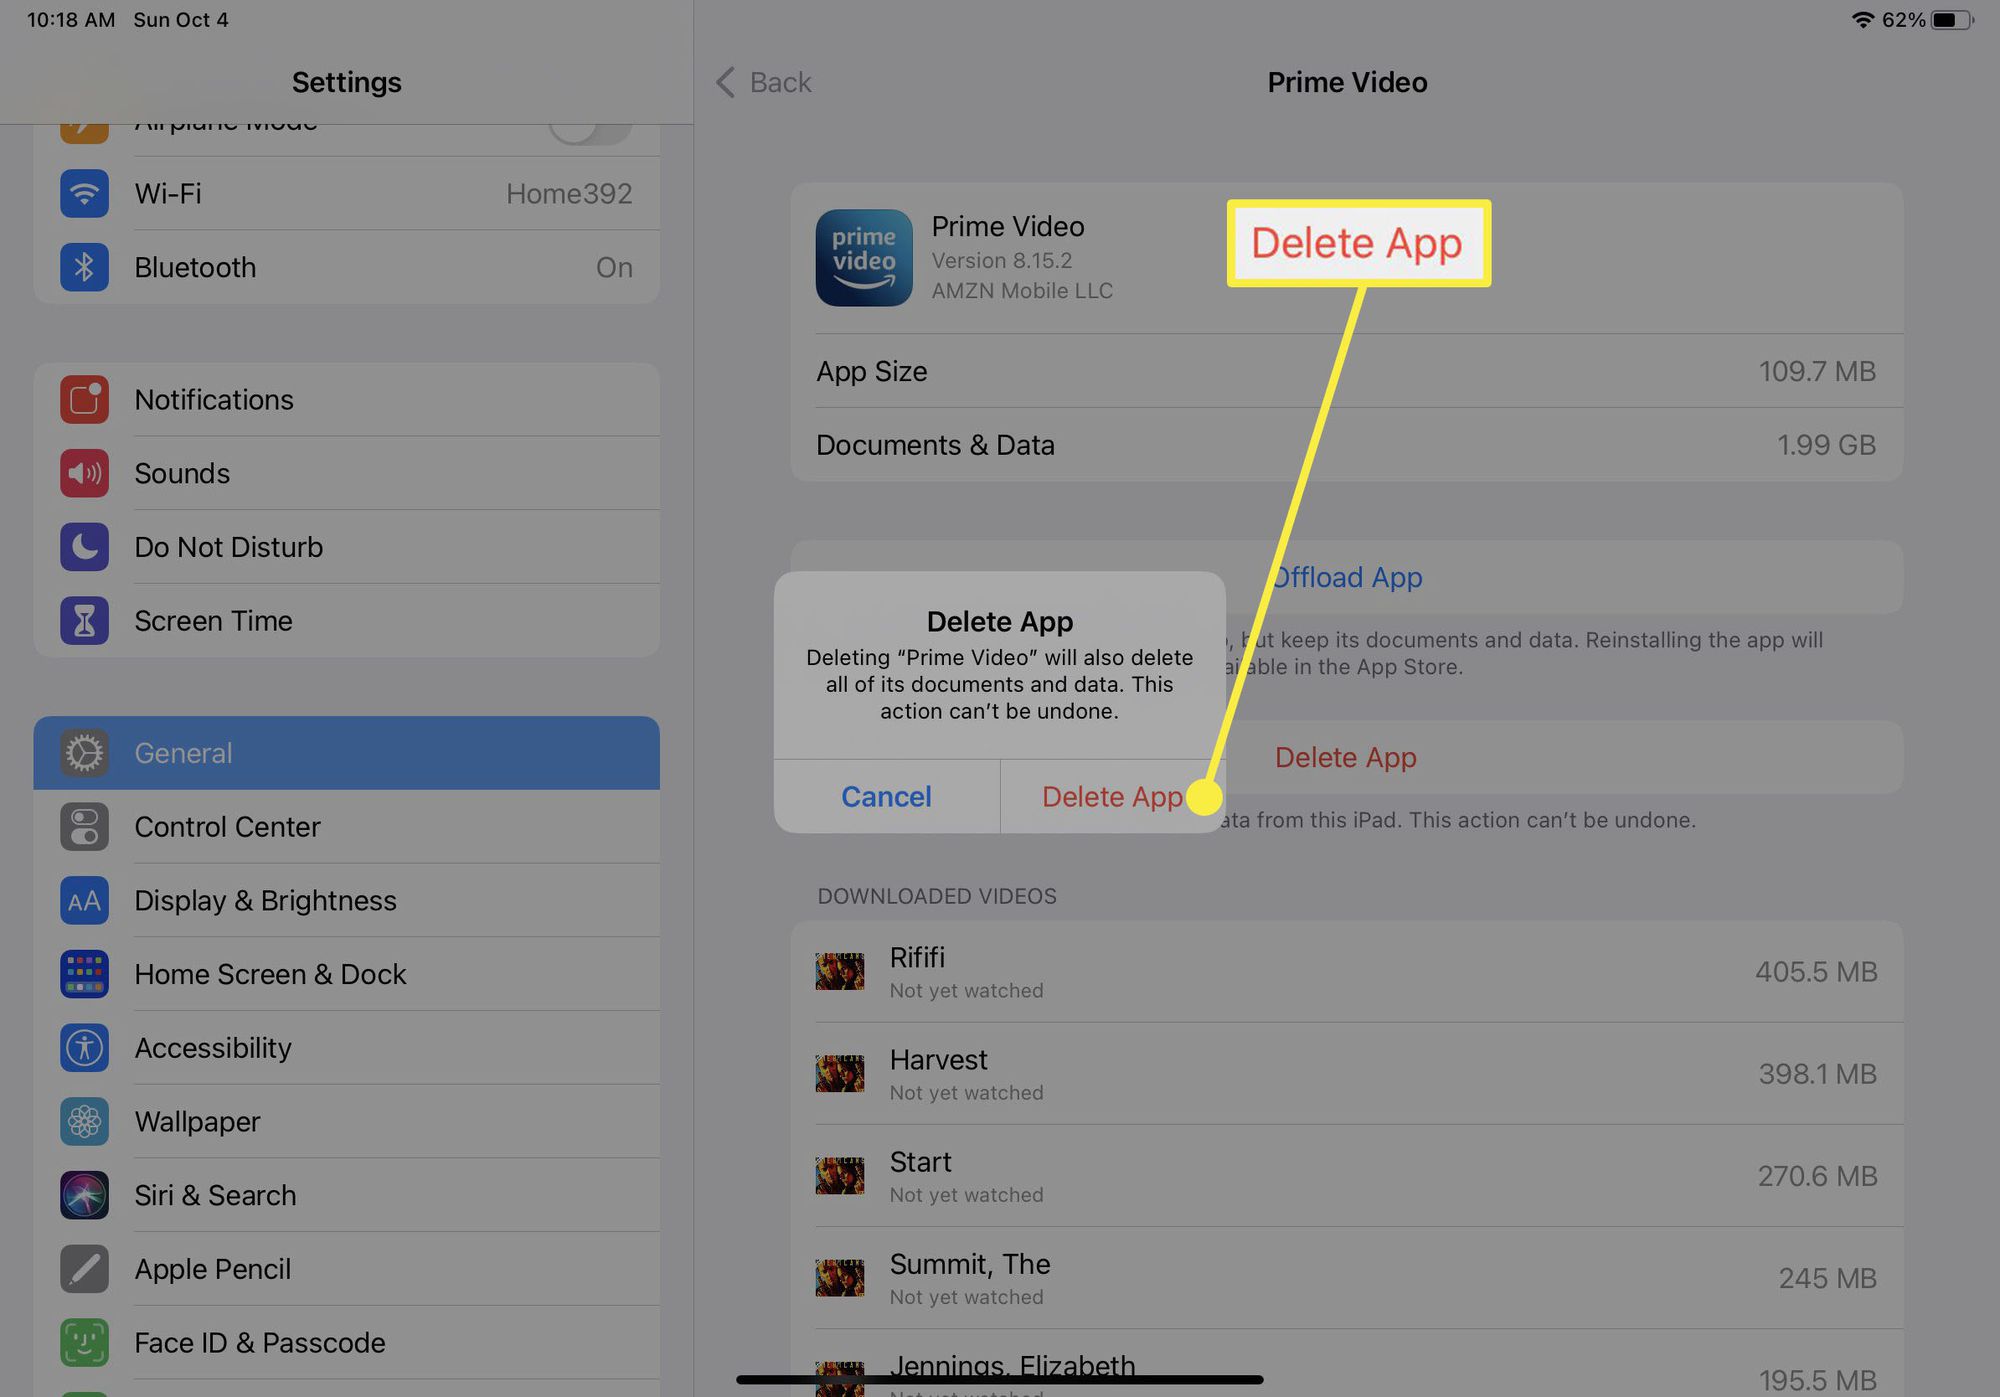The width and height of the screenshot is (2000, 1397).
Task: Expand Home Screen & Dock settings
Action: [x=345, y=973]
